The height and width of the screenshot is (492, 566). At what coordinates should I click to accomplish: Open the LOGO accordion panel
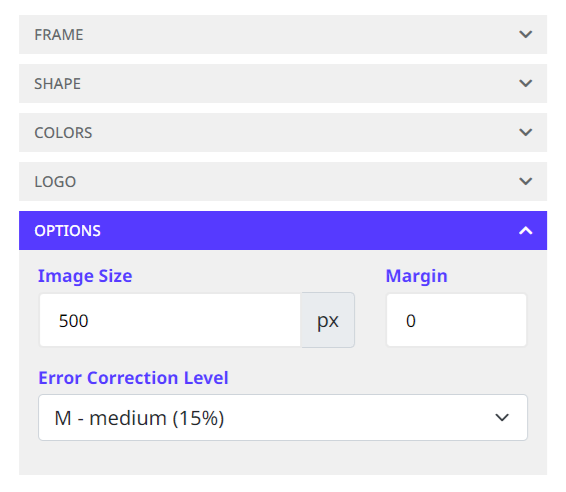[283, 182]
